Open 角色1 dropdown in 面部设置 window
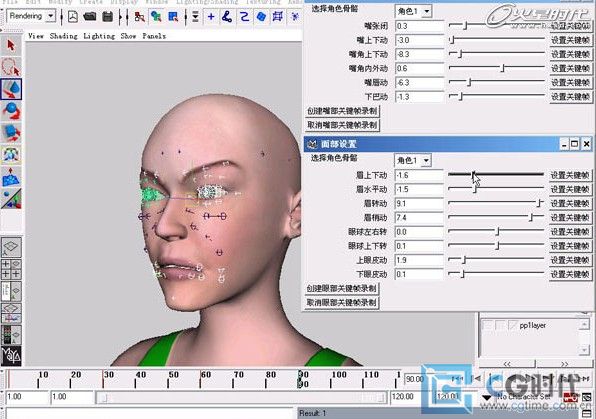The width and height of the screenshot is (596, 419). point(412,160)
